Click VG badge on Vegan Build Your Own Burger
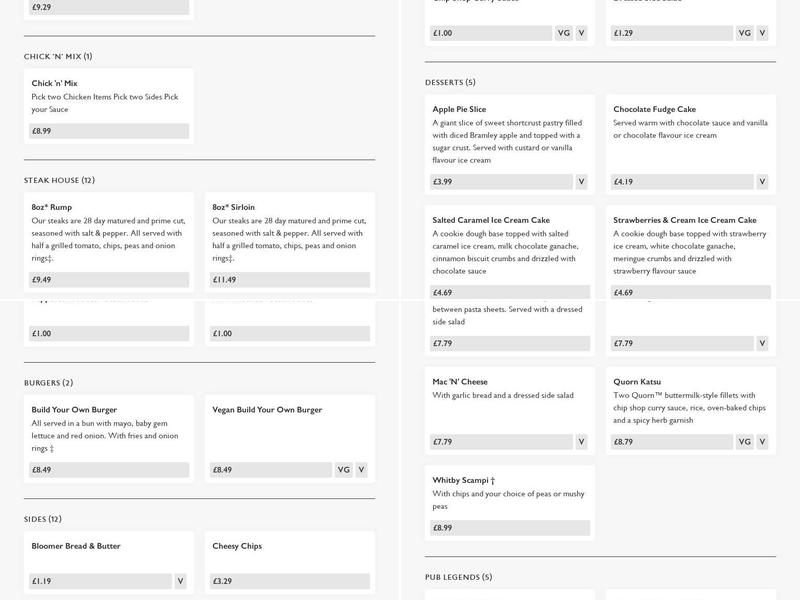800x600 pixels. 343,470
